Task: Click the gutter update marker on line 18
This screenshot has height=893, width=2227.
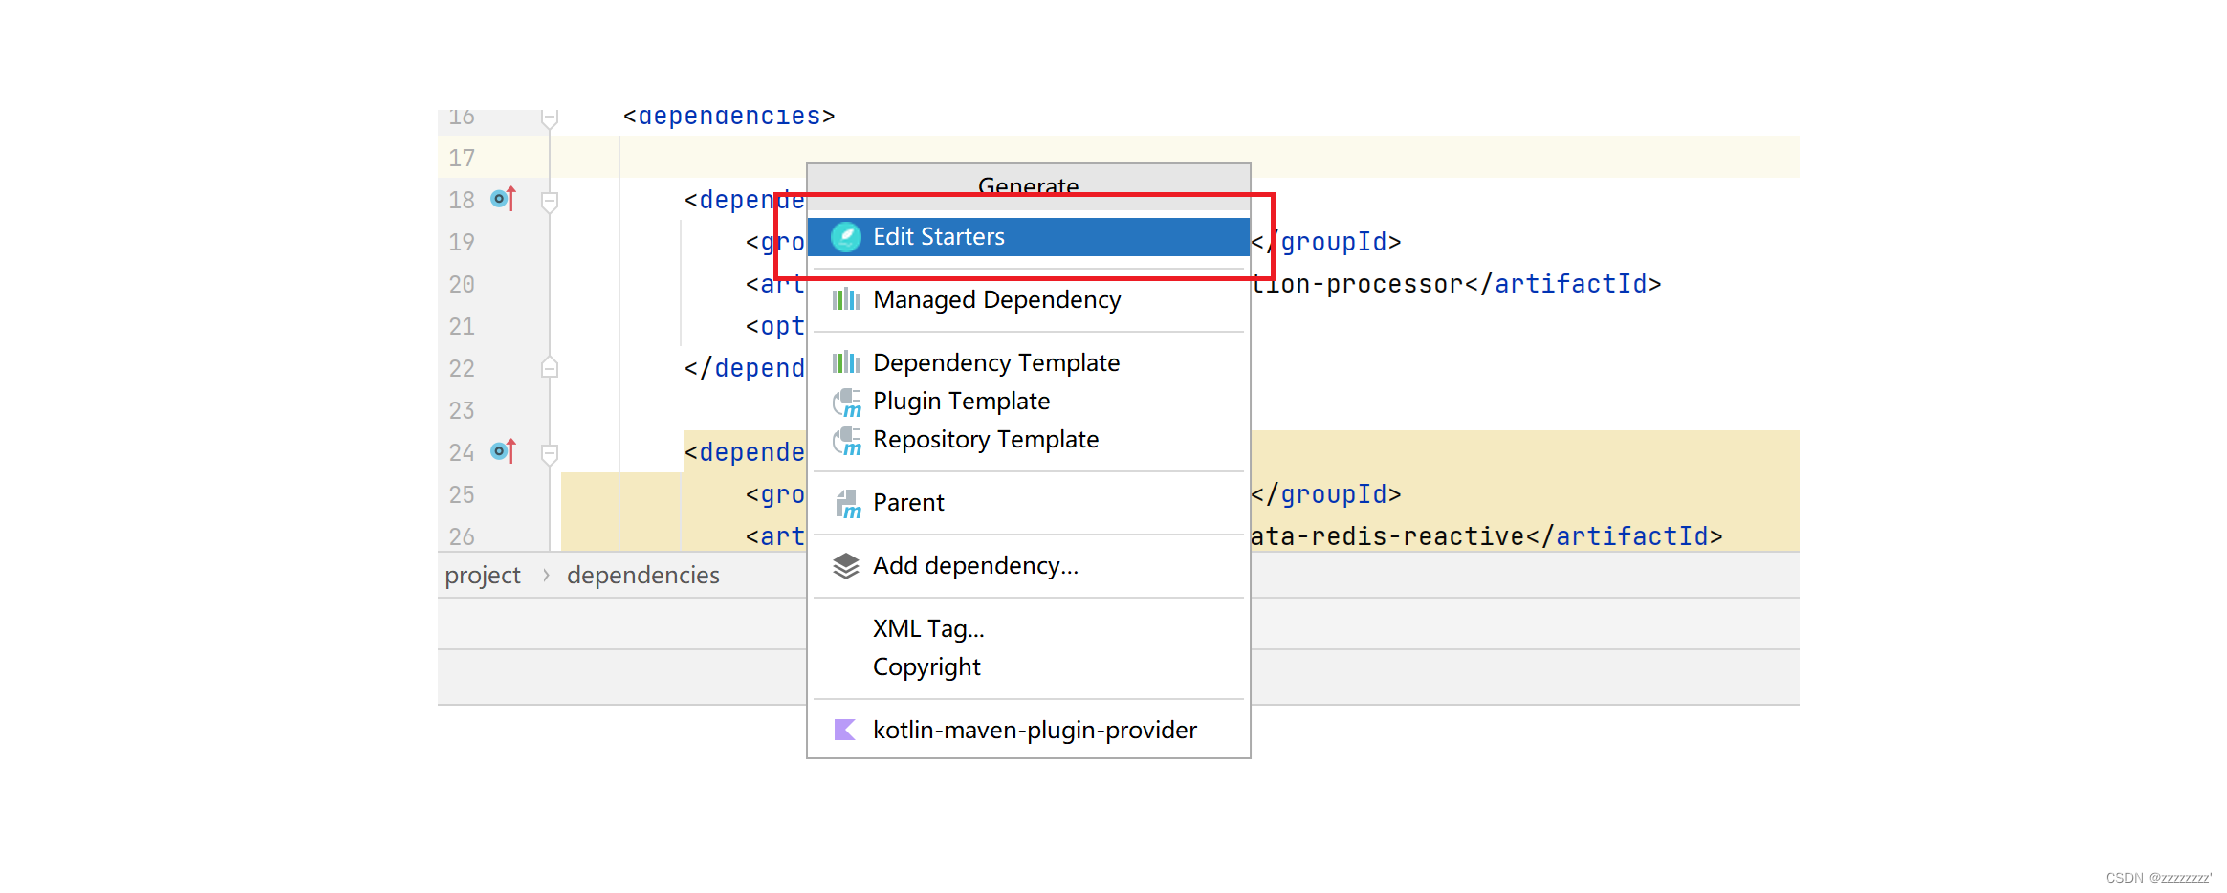Action: click(503, 198)
